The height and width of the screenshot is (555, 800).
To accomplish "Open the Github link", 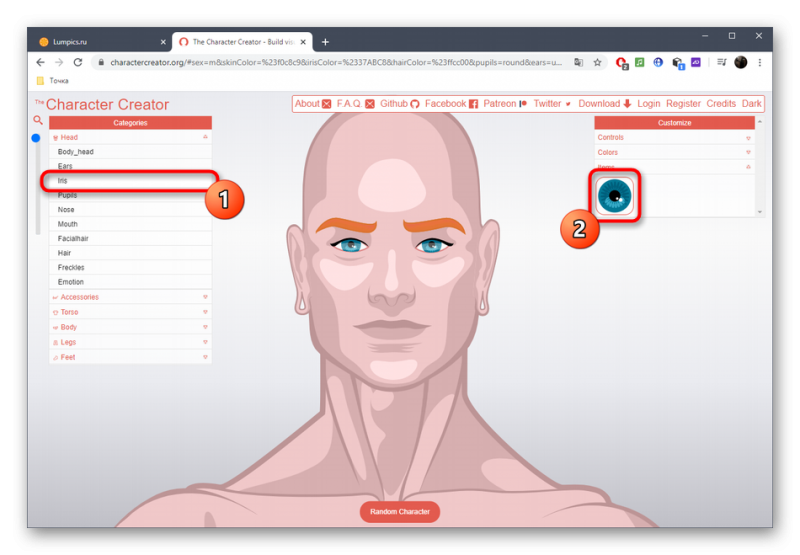I will click(x=399, y=104).
